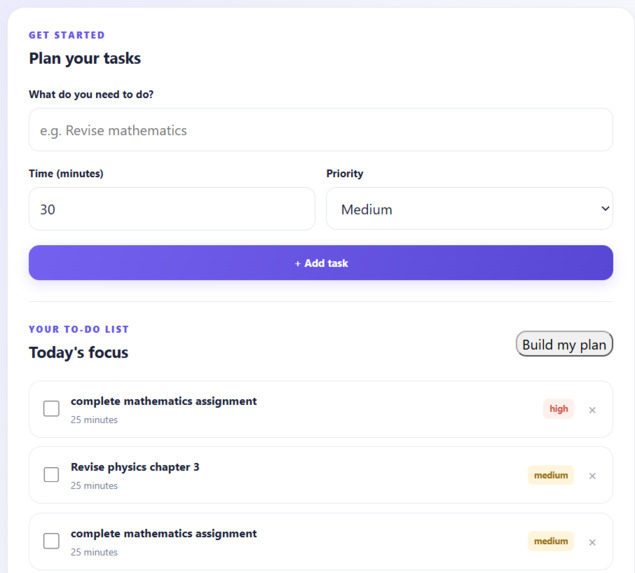Click the 25 minutes text under Revise physics
The width and height of the screenshot is (635, 573).
click(x=94, y=486)
